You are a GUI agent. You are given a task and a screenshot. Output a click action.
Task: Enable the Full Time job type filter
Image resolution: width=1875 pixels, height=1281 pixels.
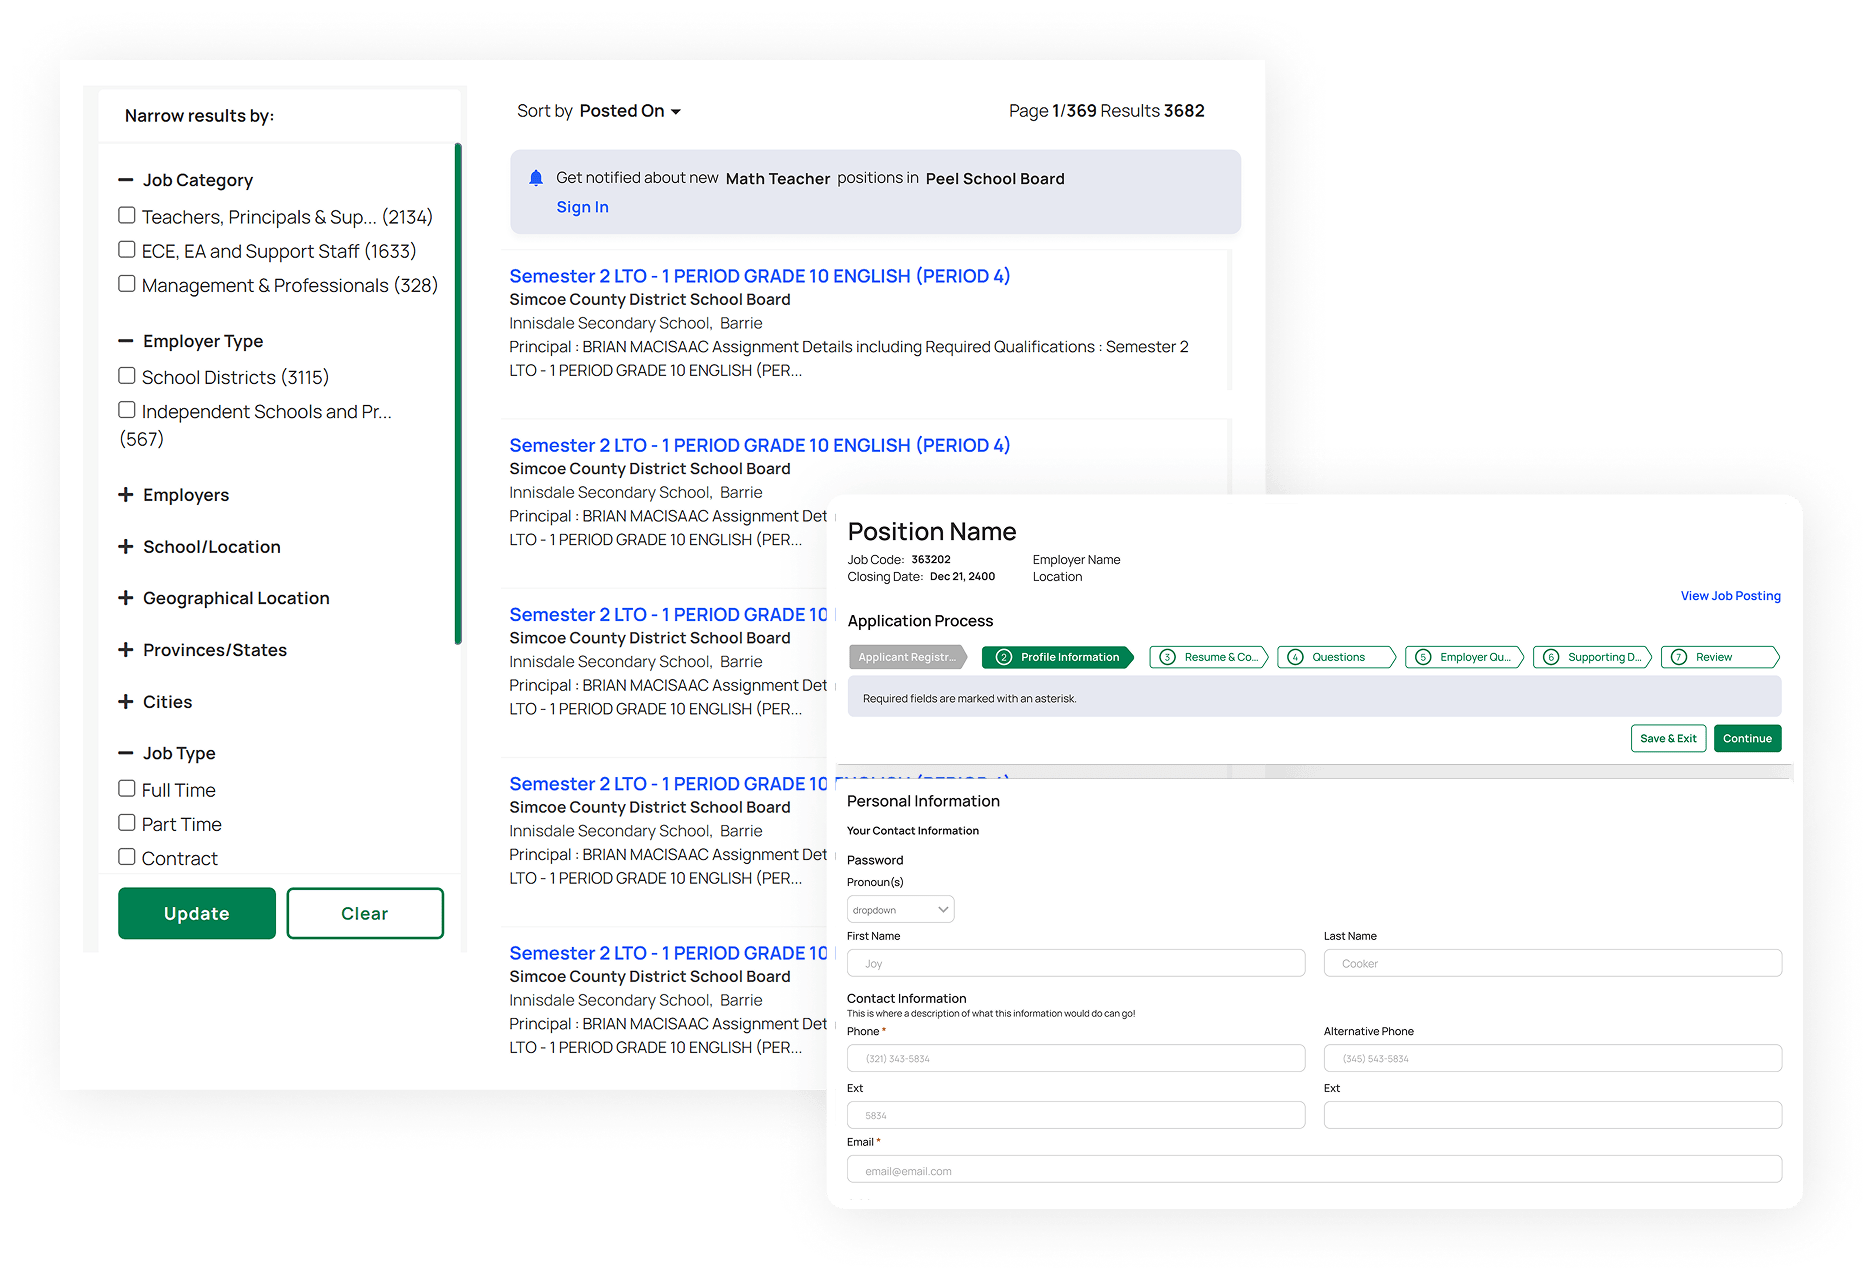point(126,788)
